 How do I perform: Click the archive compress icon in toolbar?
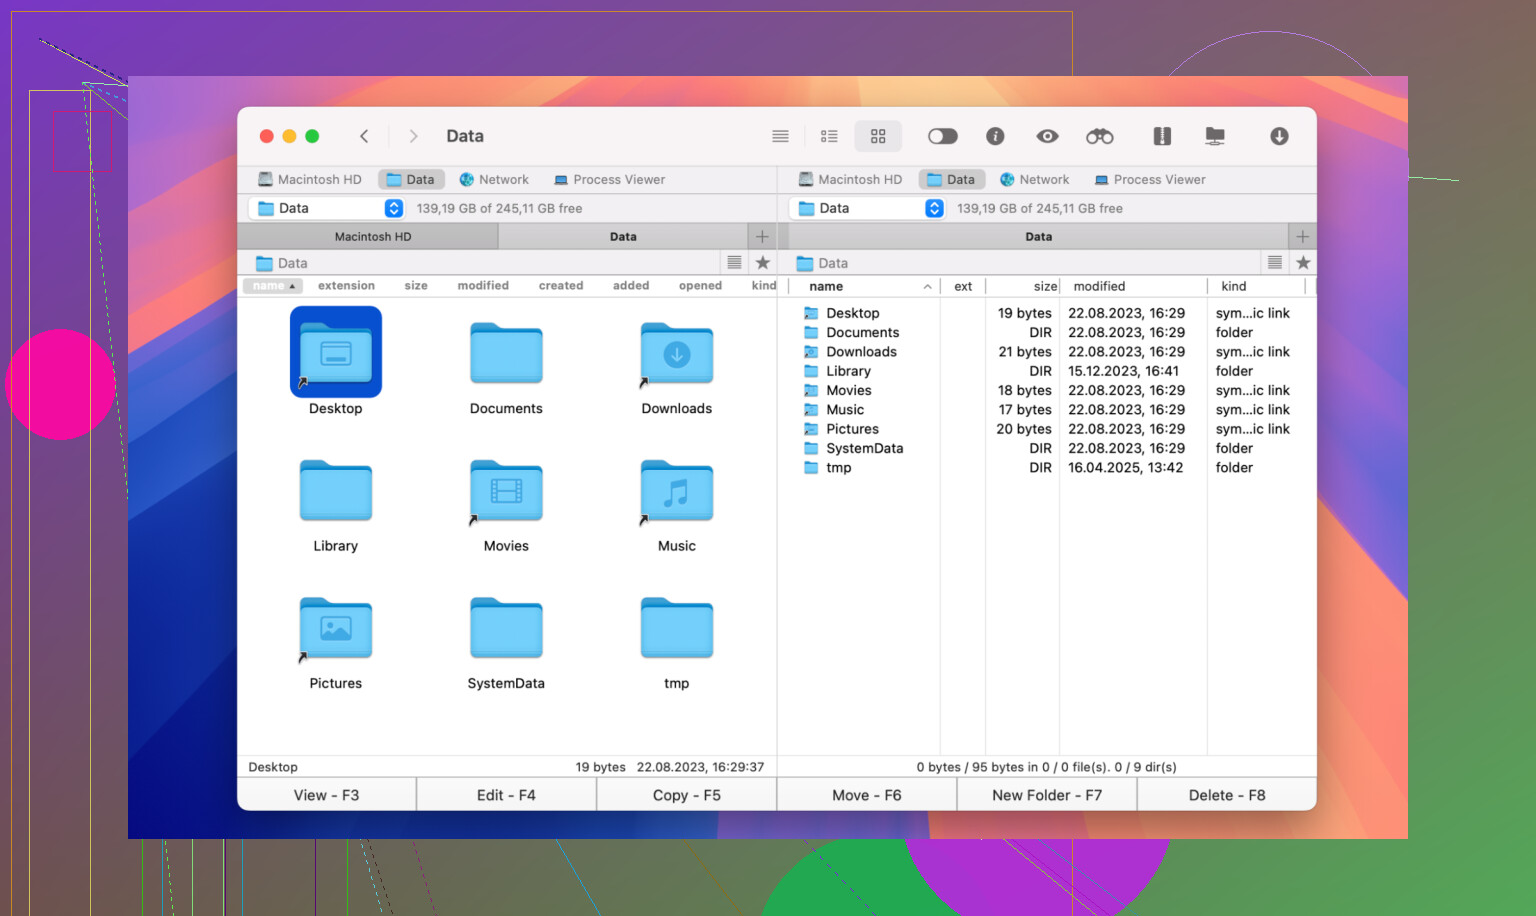coord(1161,136)
